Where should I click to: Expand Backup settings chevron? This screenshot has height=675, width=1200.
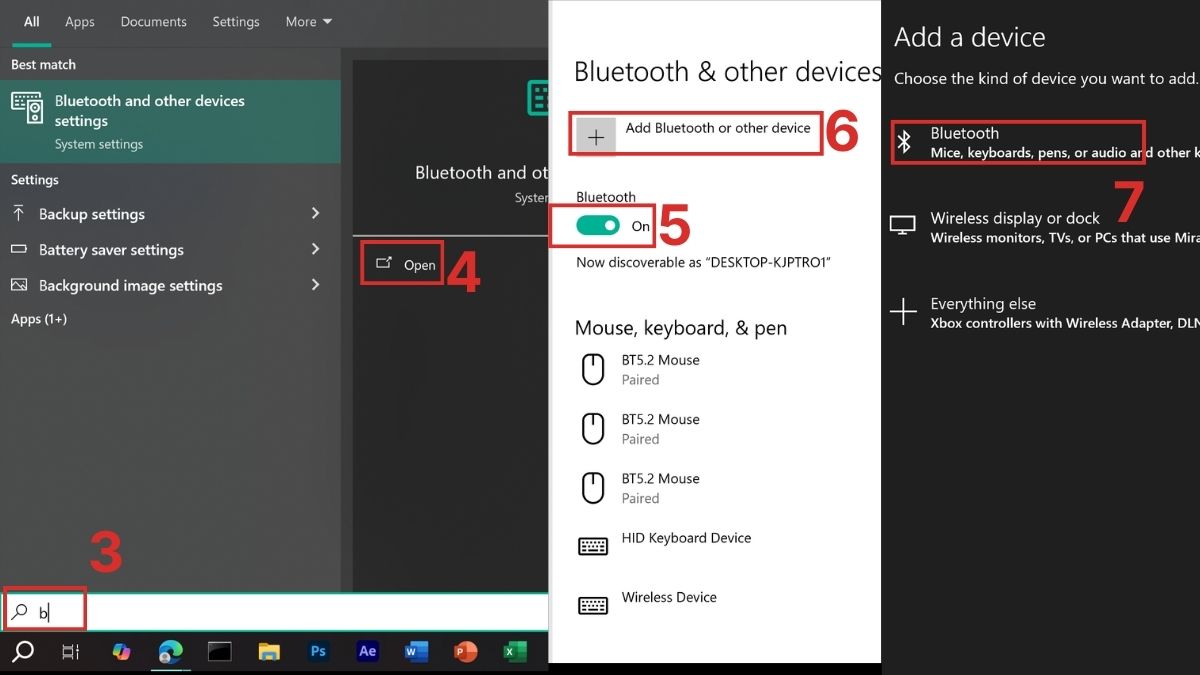point(315,214)
